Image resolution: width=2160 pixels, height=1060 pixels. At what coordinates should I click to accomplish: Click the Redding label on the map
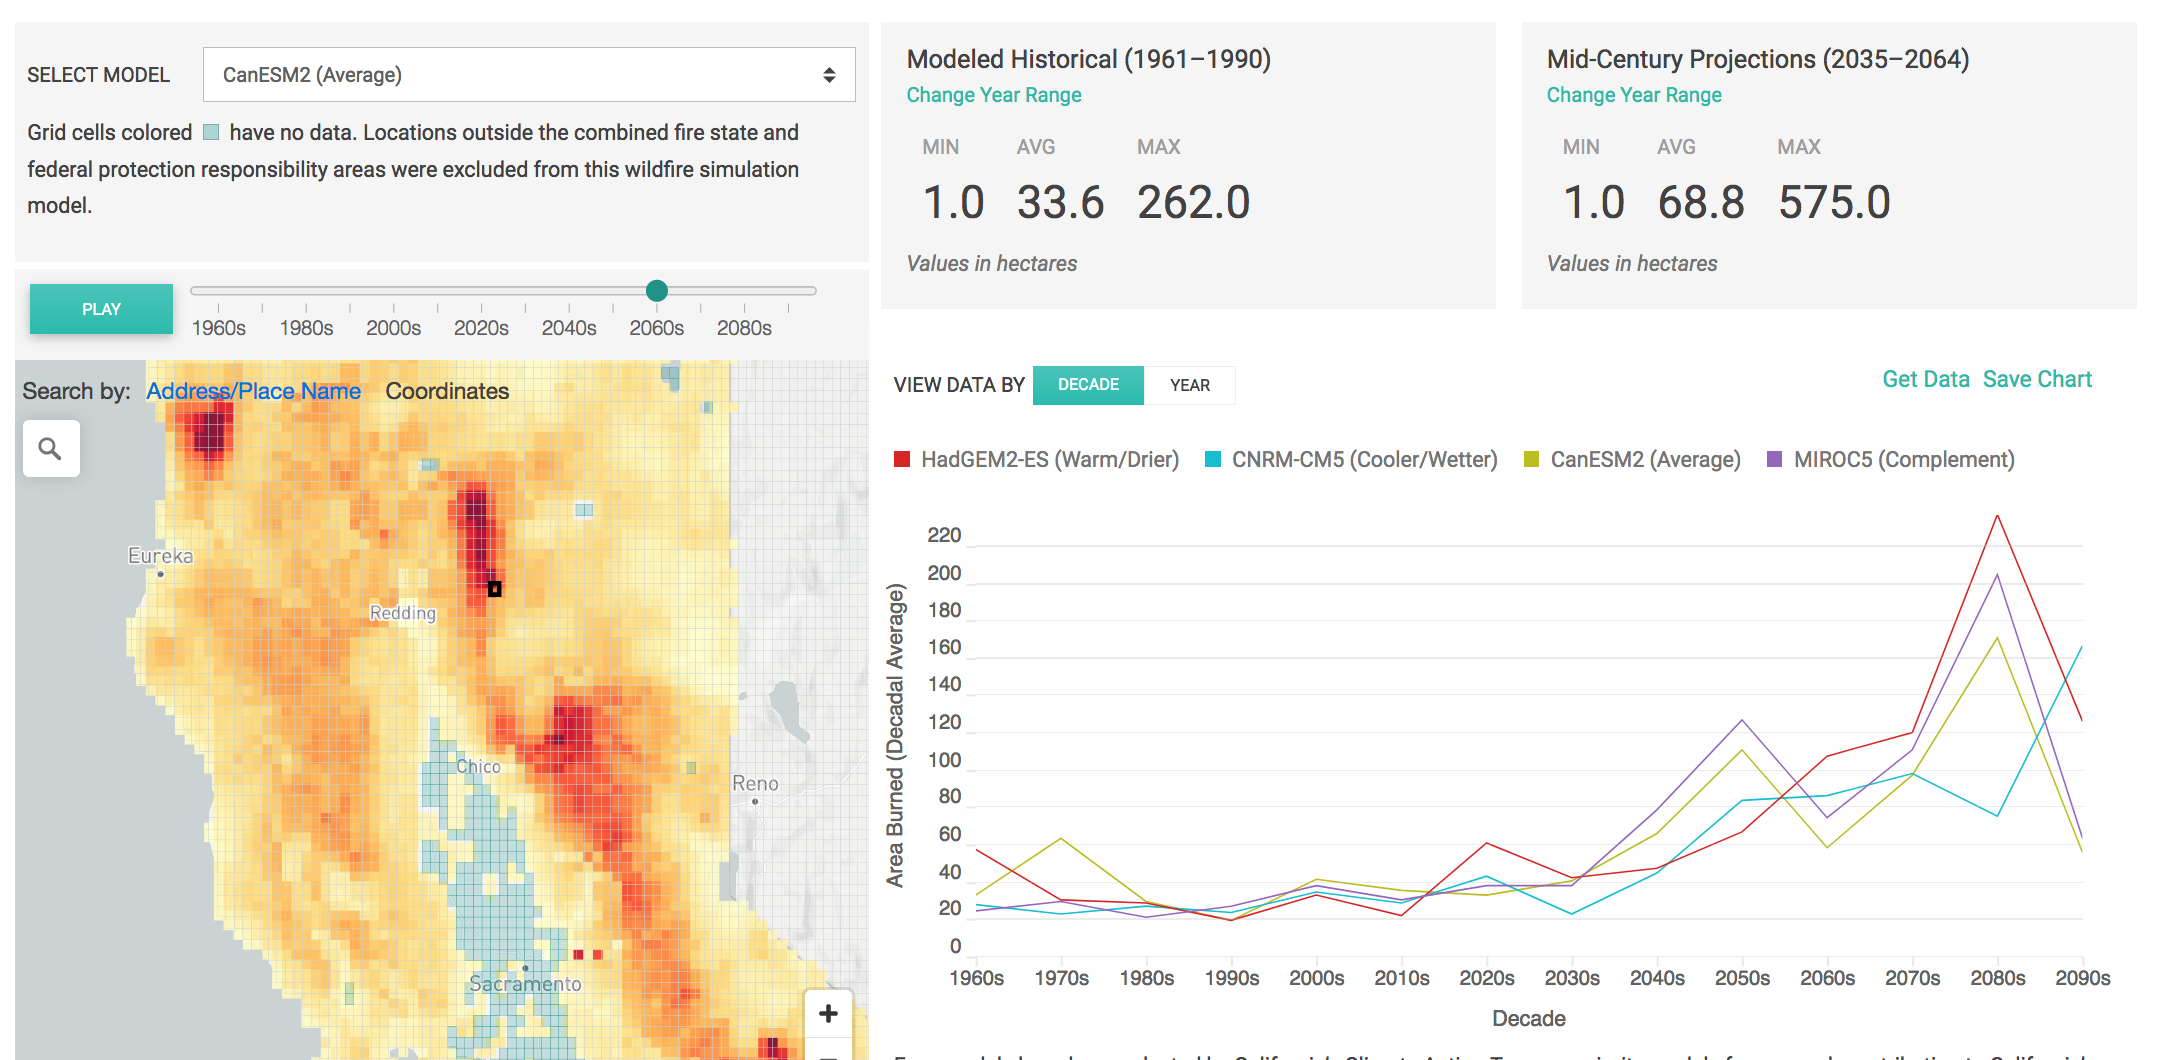[x=403, y=613]
